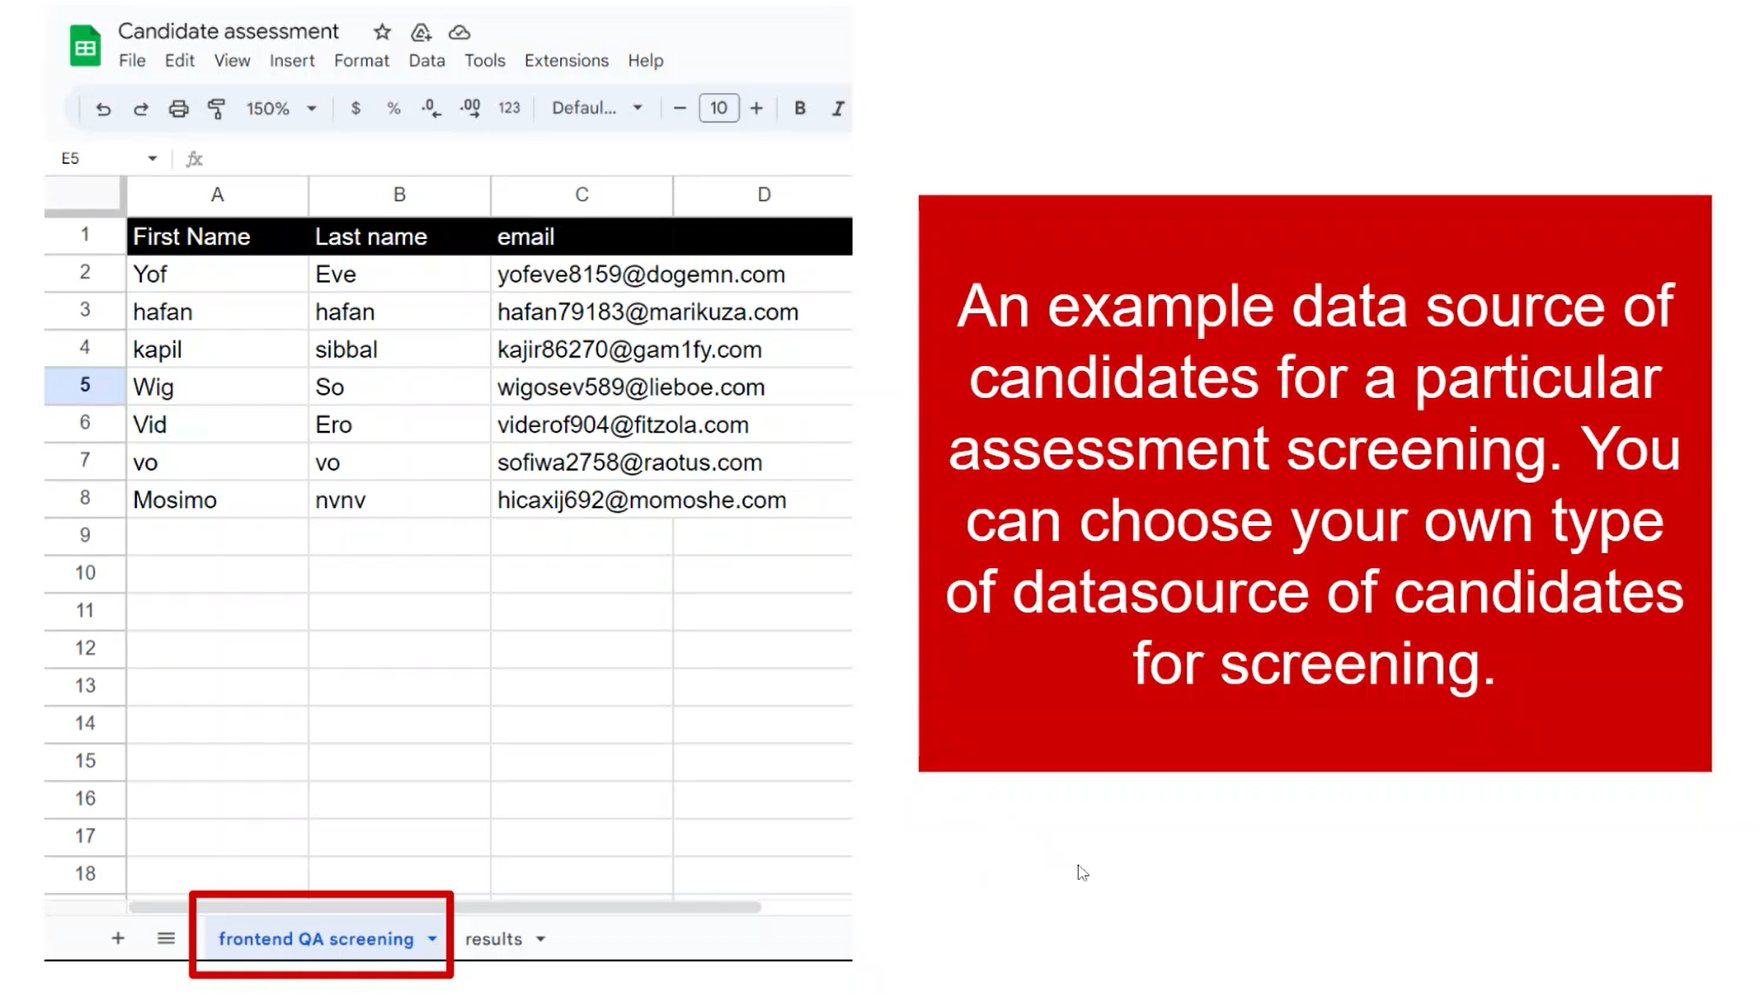The height and width of the screenshot is (994, 1761).
Task: Increase font size with plus button
Action: pyautogui.click(x=756, y=108)
